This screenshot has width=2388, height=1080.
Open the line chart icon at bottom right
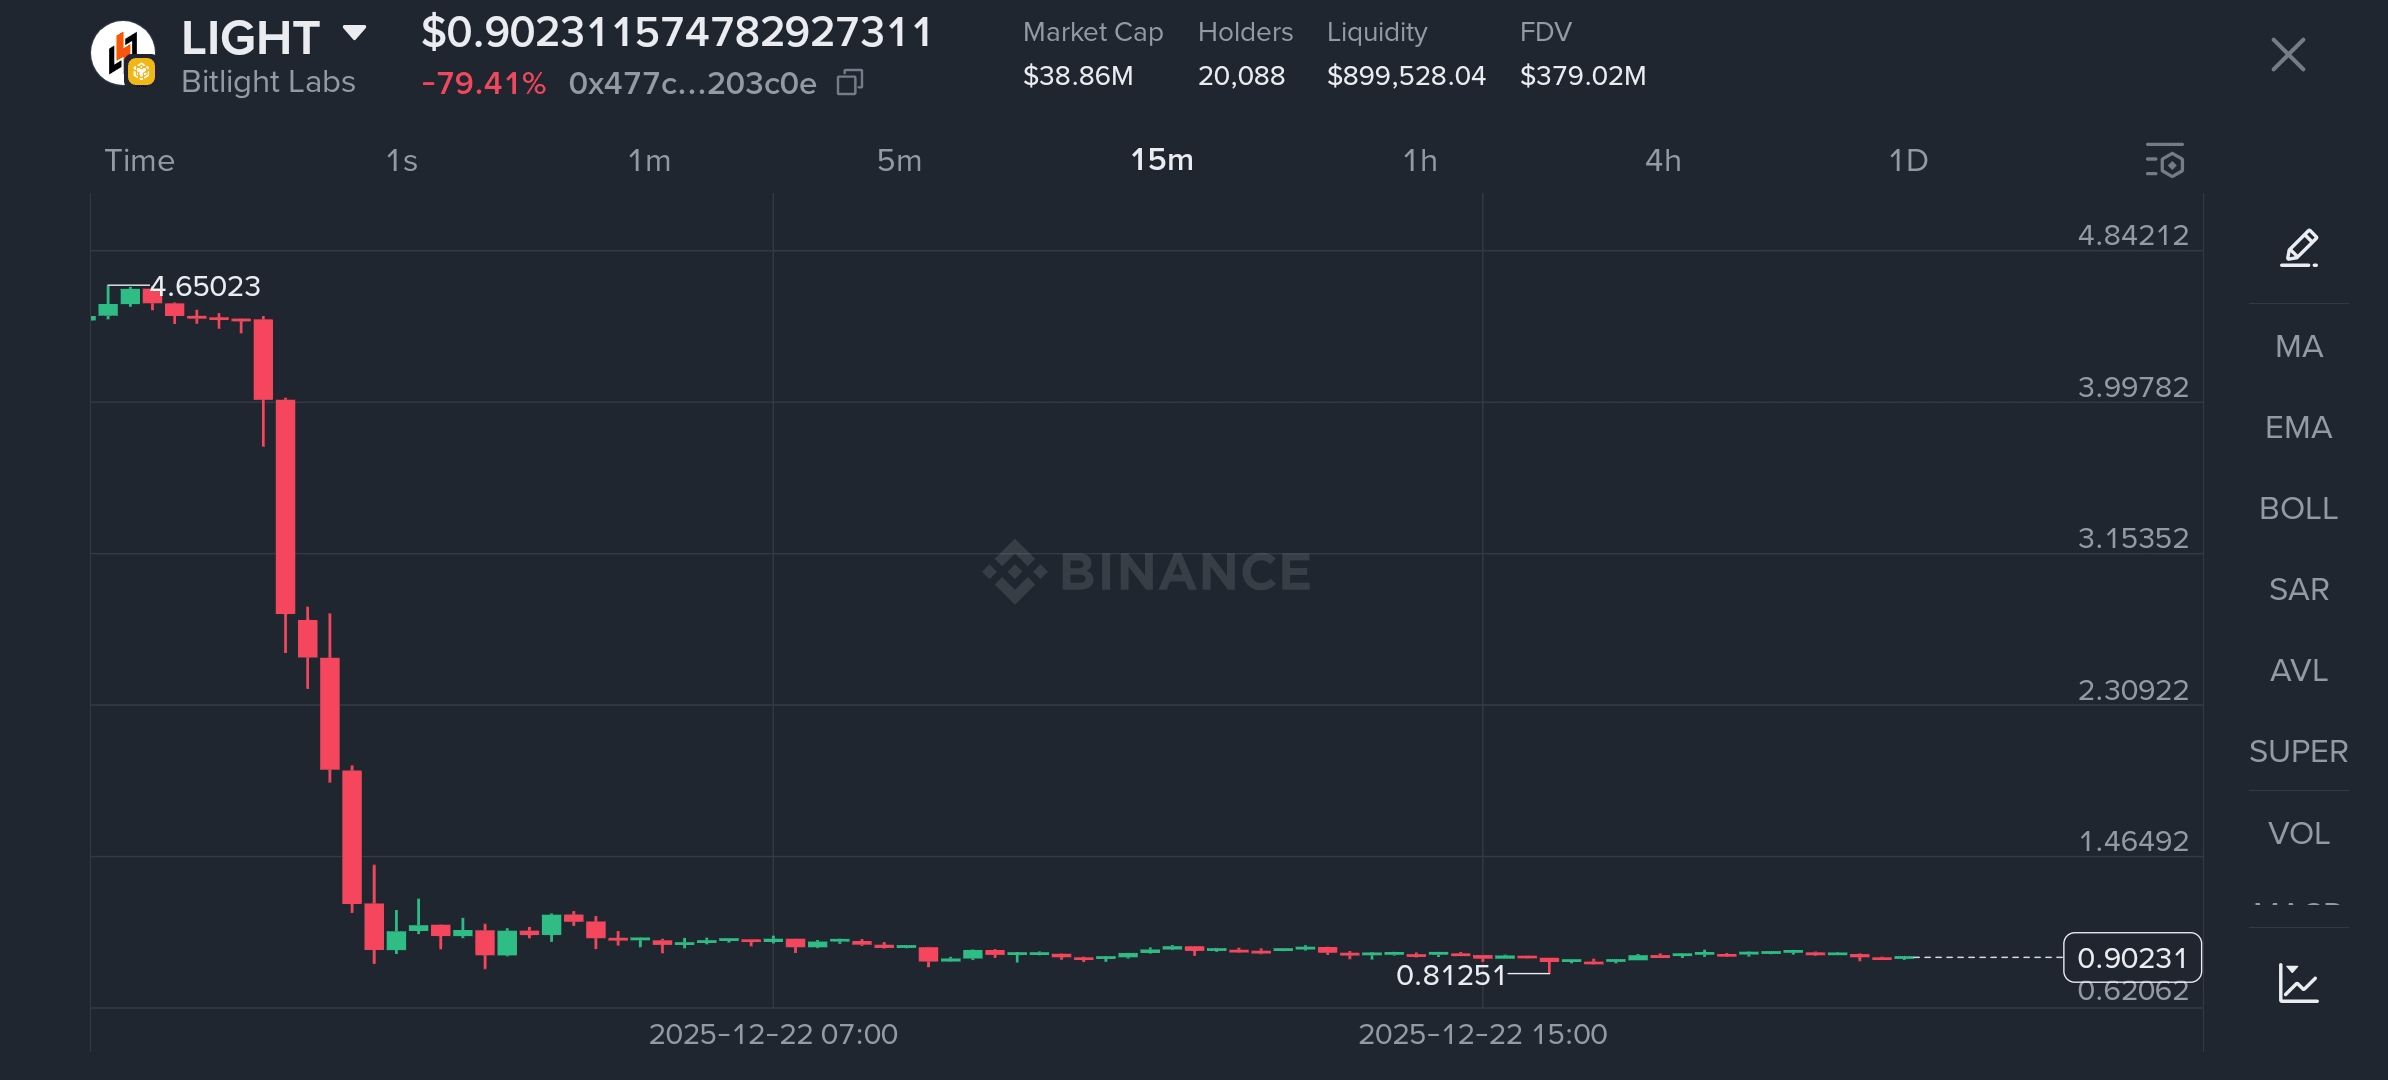pyautogui.click(x=2299, y=983)
